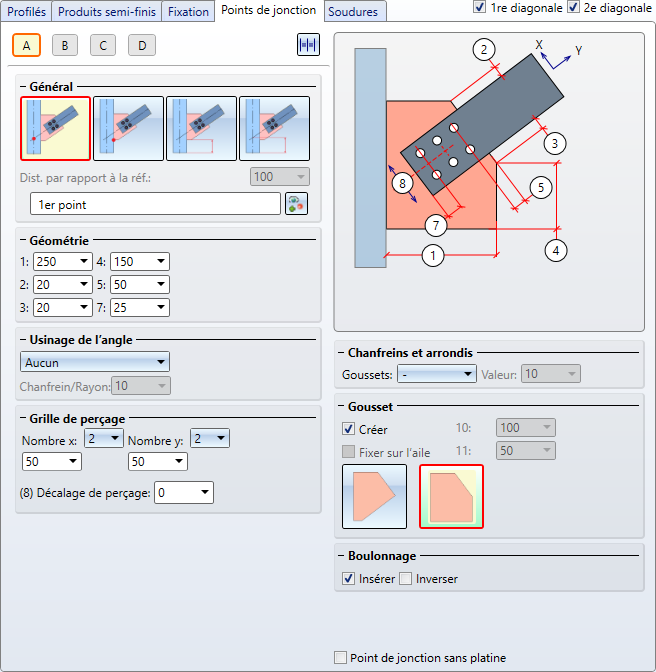Image resolution: width=656 pixels, height=672 pixels.
Task: Open Géométrie dropdown 7 showing 25
Action: pos(140,308)
